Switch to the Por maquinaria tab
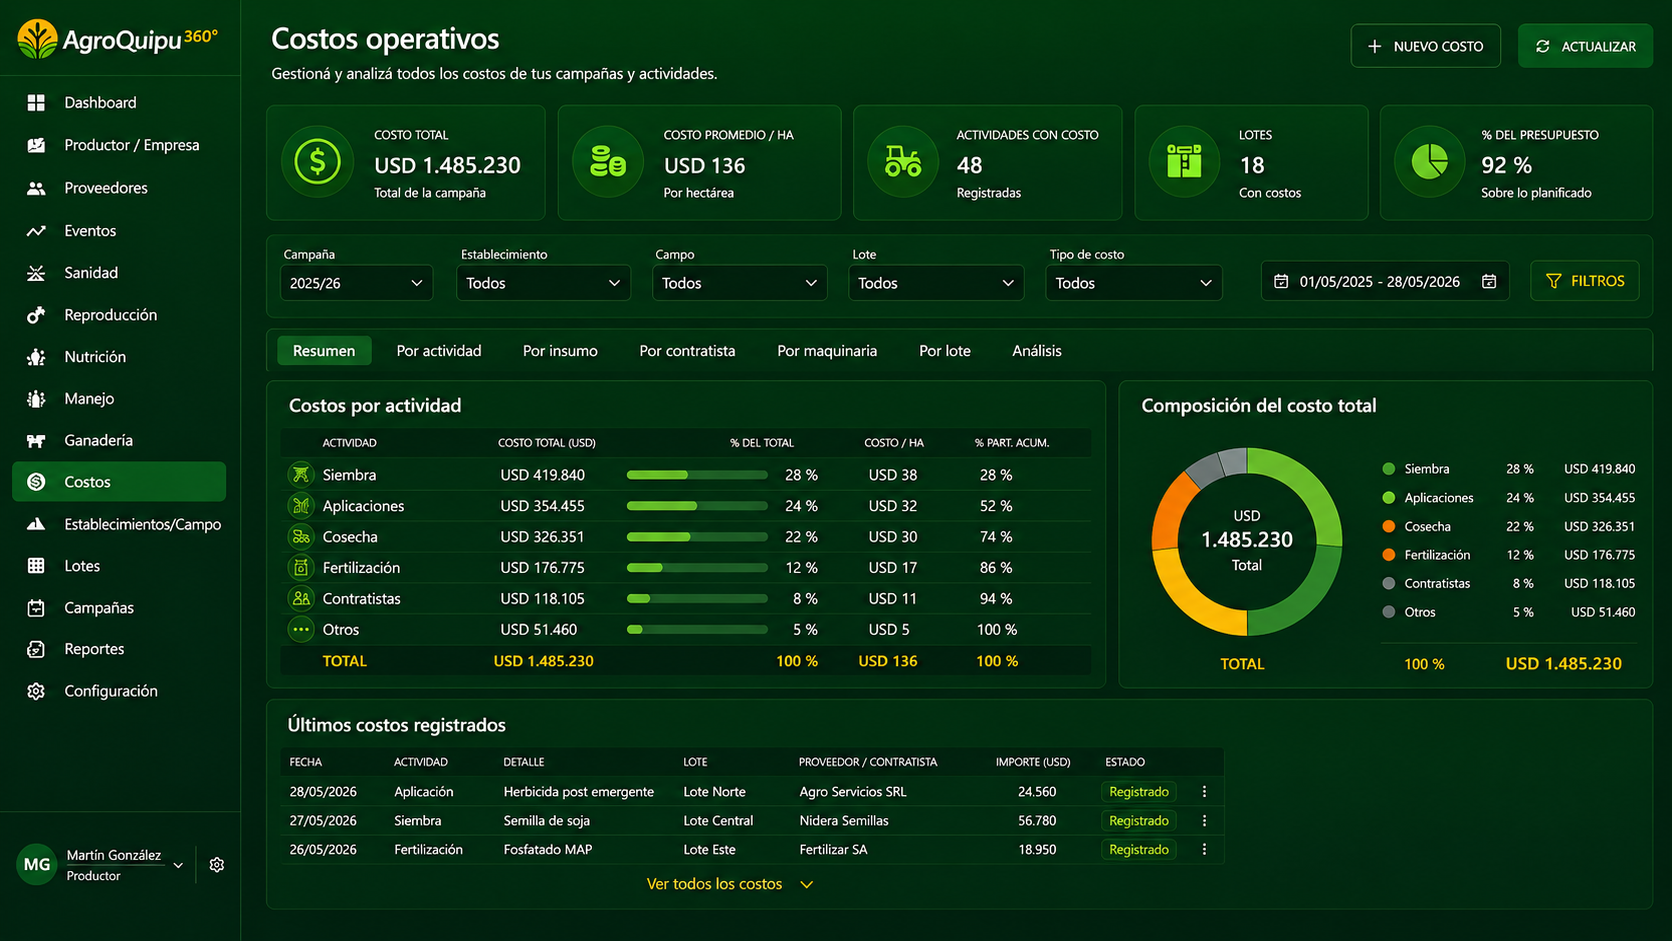The image size is (1672, 941). 827,351
